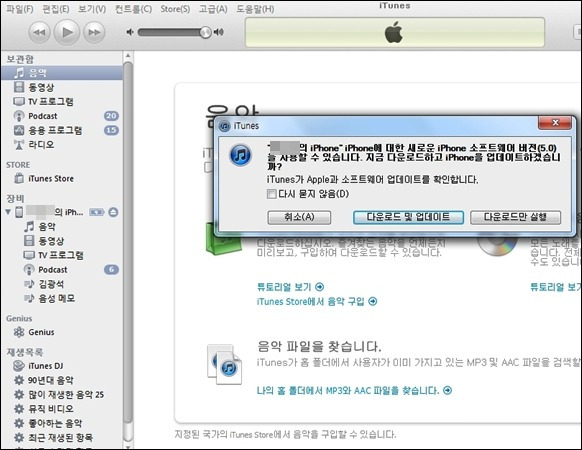Open the 도움말(H) menu
This screenshot has width=582, height=450.
tap(255, 9)
